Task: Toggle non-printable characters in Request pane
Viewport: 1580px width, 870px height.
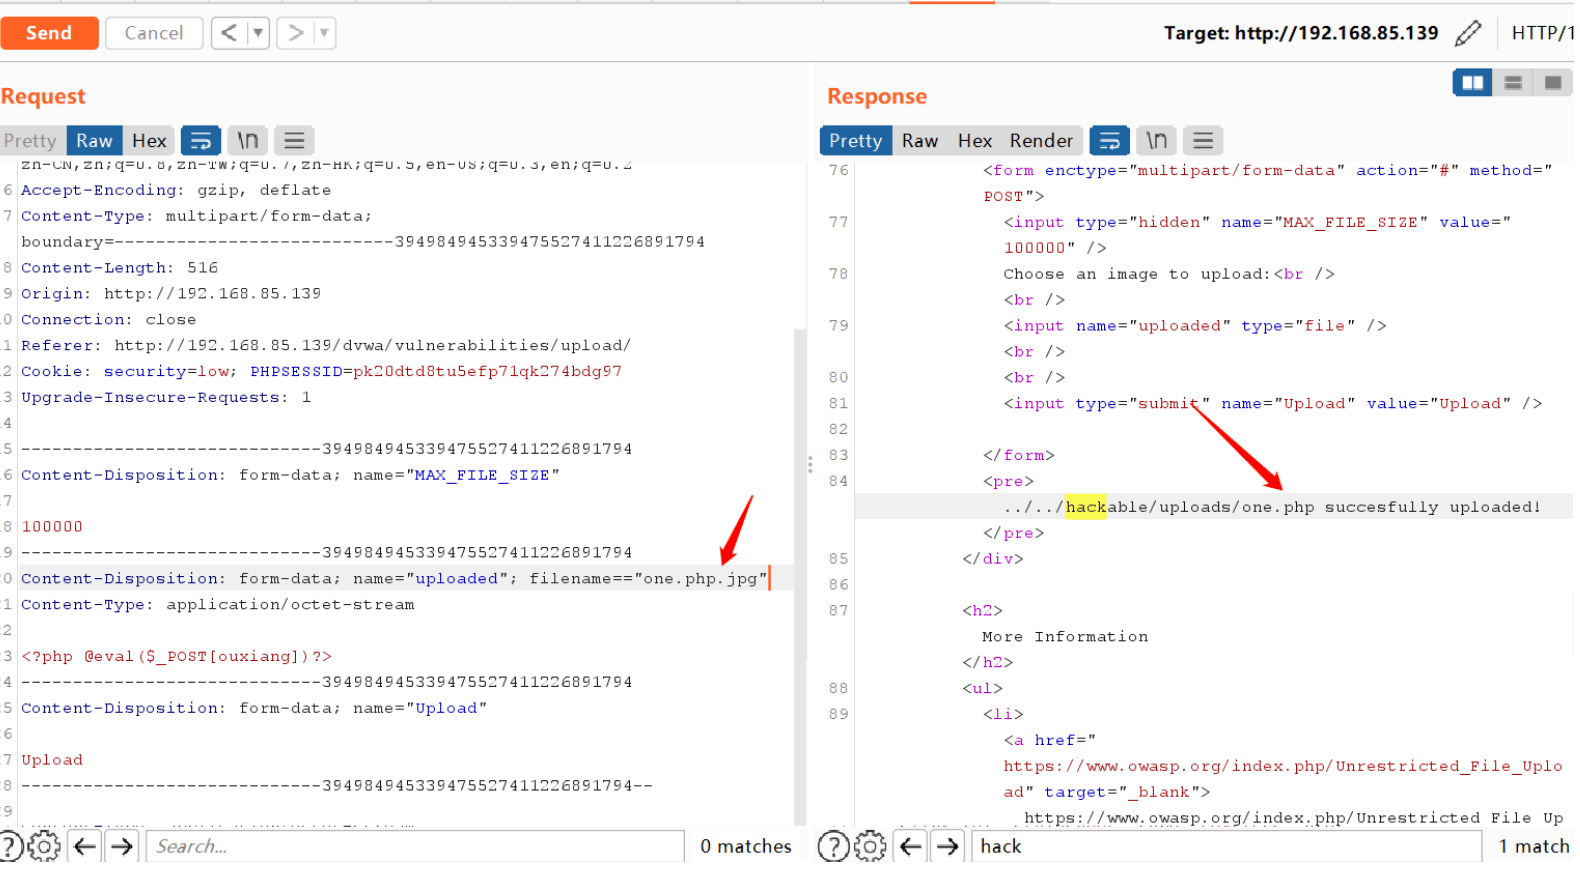Action: (248, 141)
